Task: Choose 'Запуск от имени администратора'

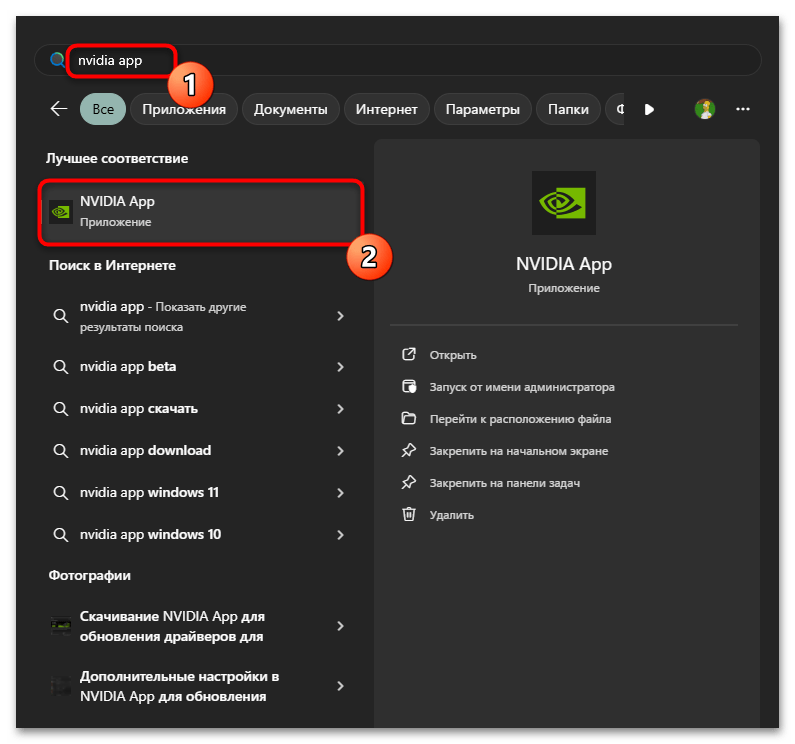Action: click(x=522, y=387)
